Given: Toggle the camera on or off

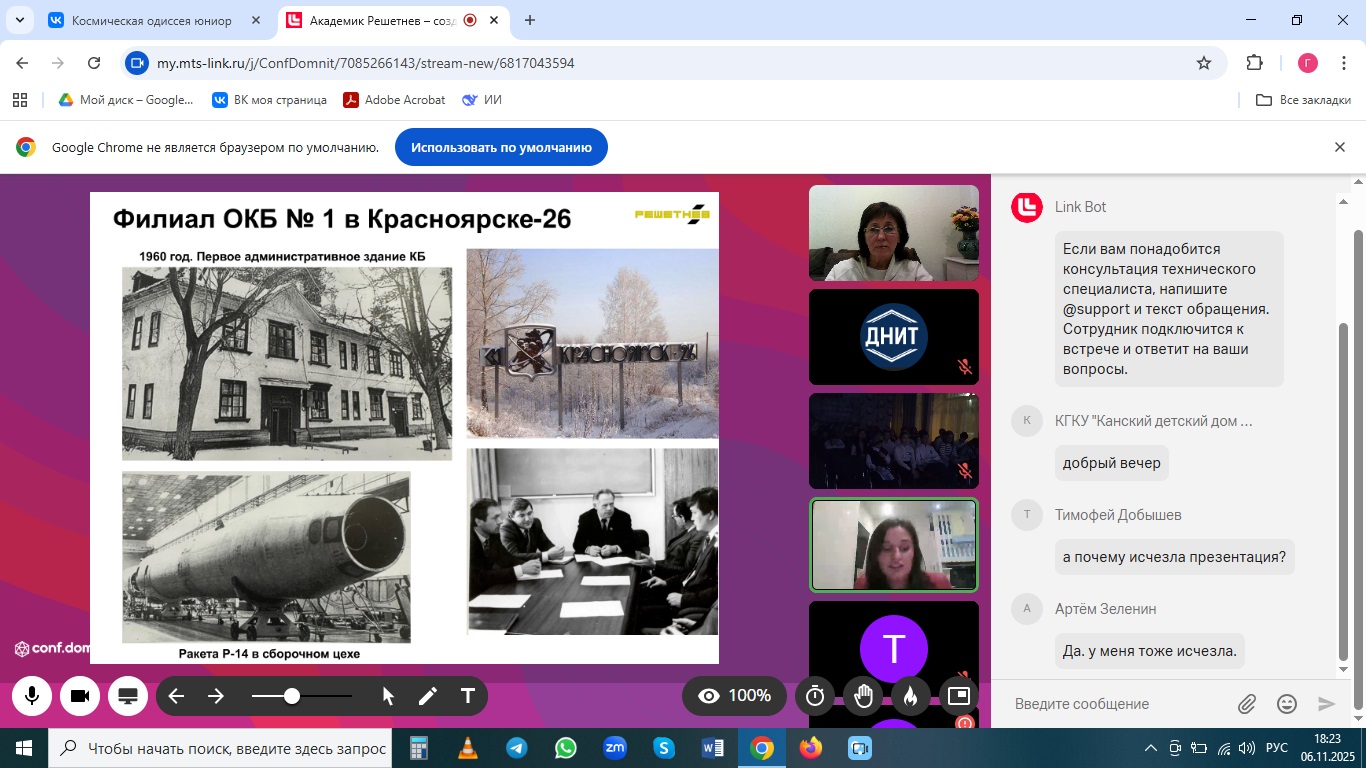Looking at the screenshot, I should (x=80, y=696).
